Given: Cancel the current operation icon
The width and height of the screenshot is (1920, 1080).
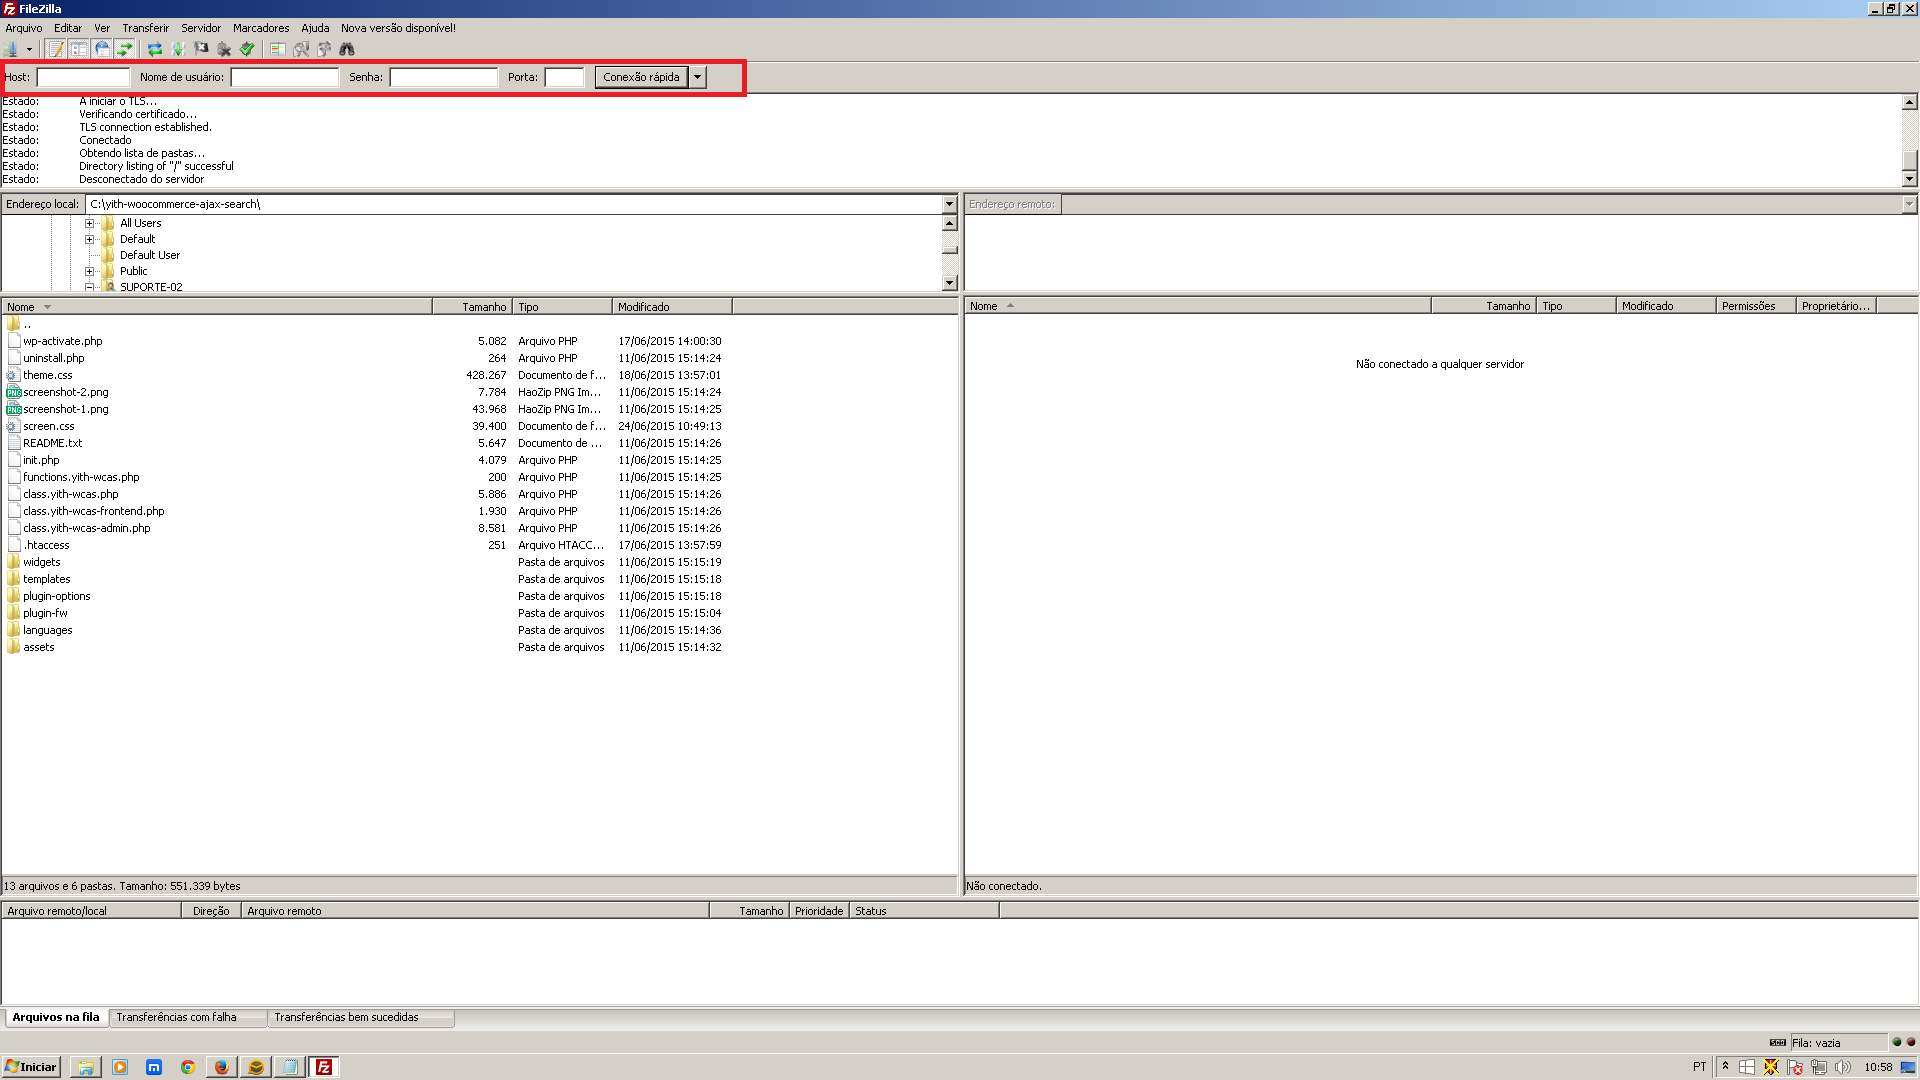Looking at the screenshot, I should pos(201,49).
